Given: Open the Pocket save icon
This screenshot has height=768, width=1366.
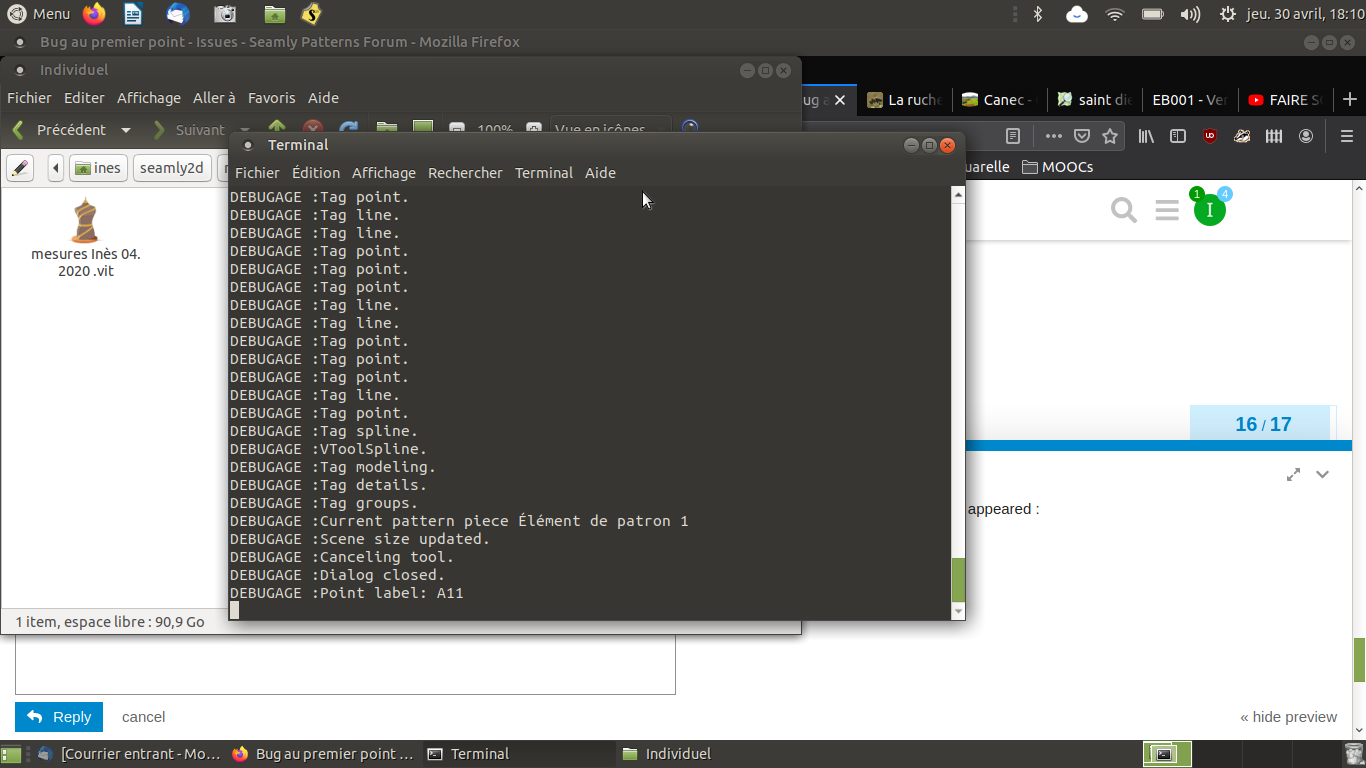Looking at the screenshot, I should (1082, 136).
